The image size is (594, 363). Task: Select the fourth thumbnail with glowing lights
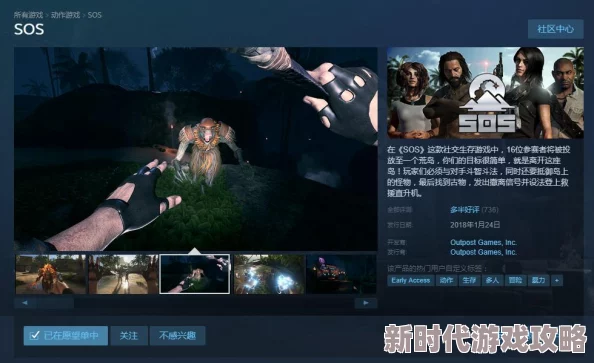(x=269, y=274)
